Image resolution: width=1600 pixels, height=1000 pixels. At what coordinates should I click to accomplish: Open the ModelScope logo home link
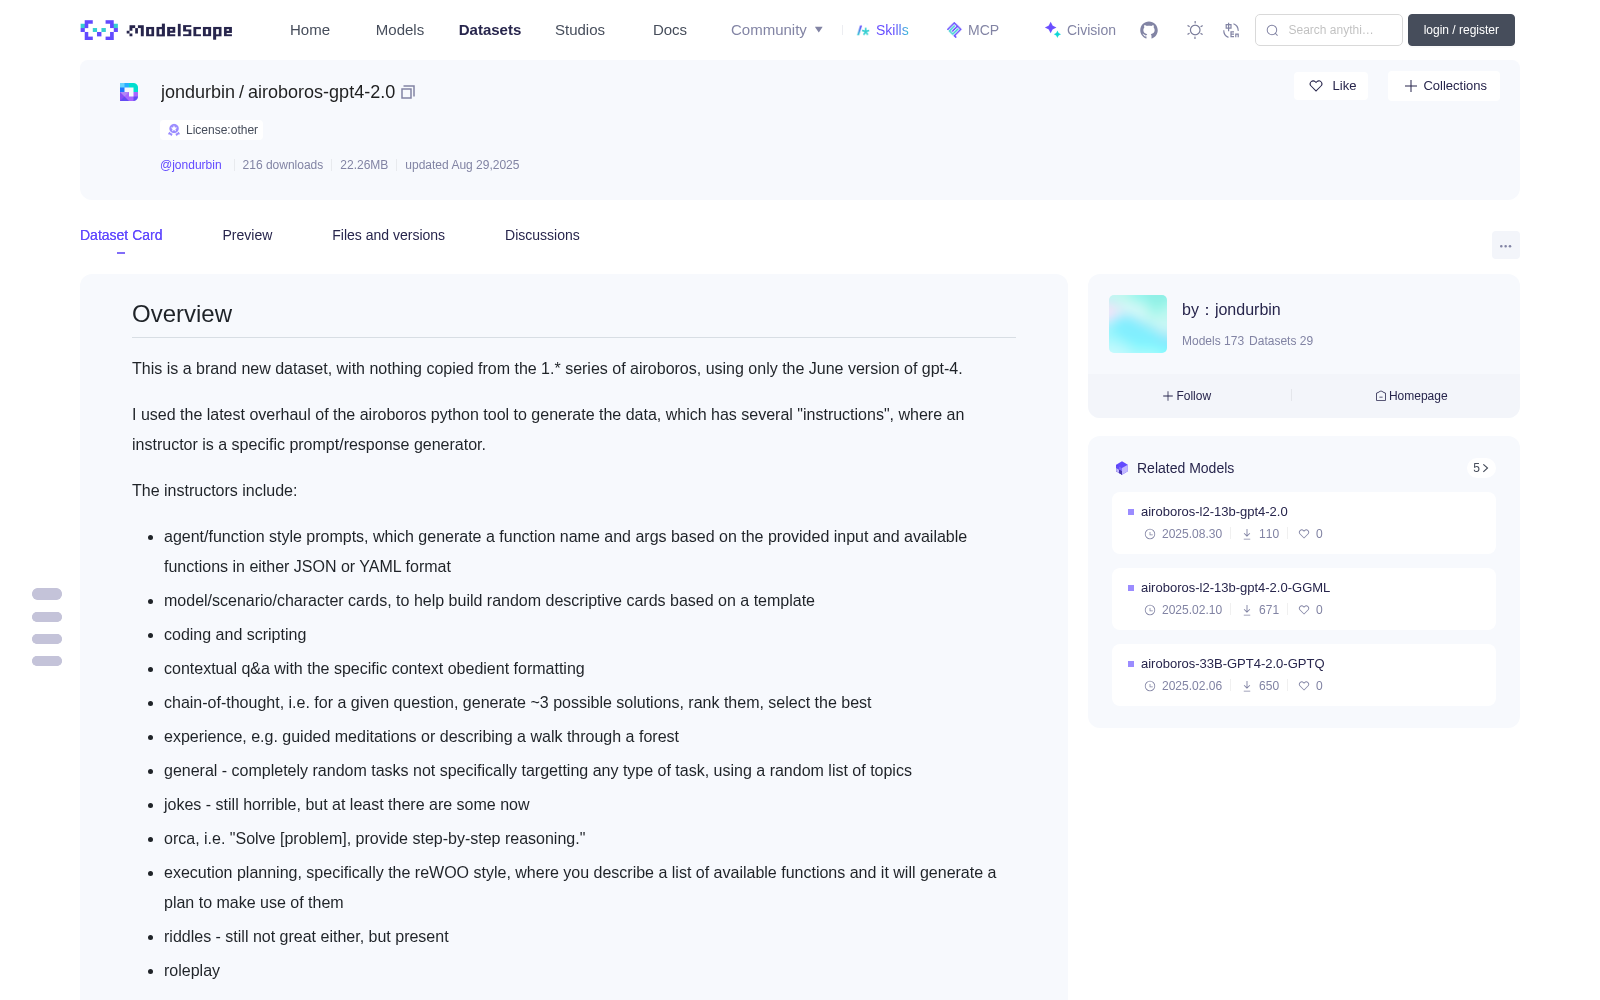tap(157, 30)
